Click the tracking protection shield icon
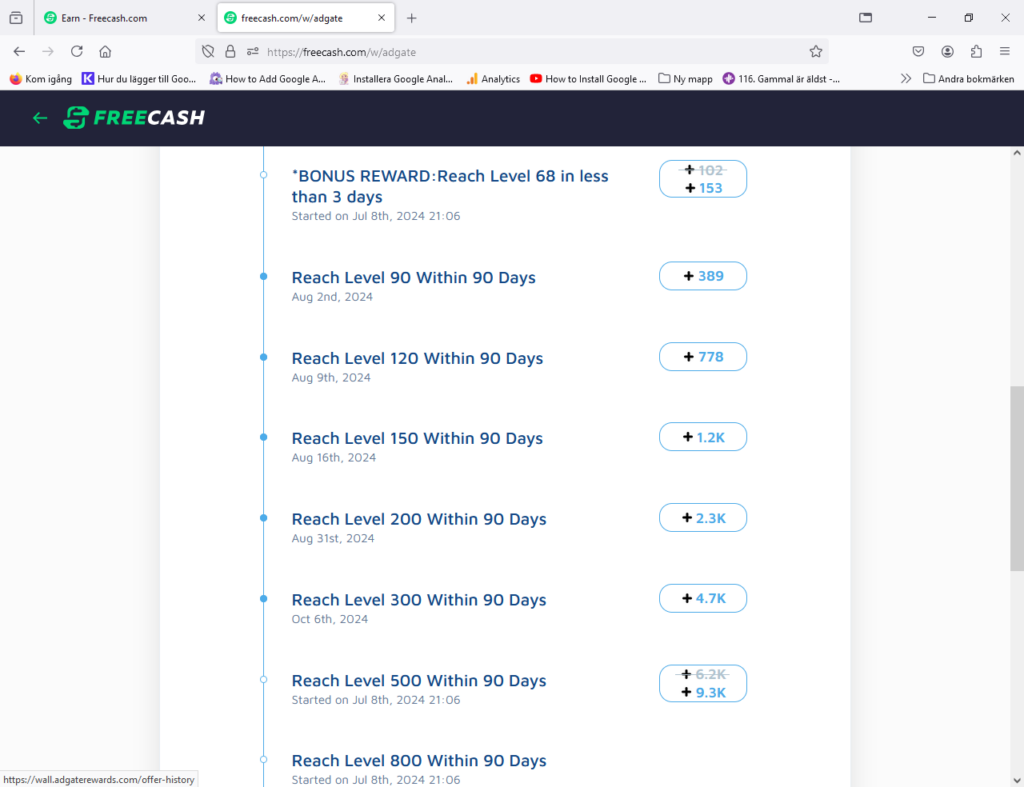Image resolution: width=1024 pixels, height=787 pixels. click(208, 52)
